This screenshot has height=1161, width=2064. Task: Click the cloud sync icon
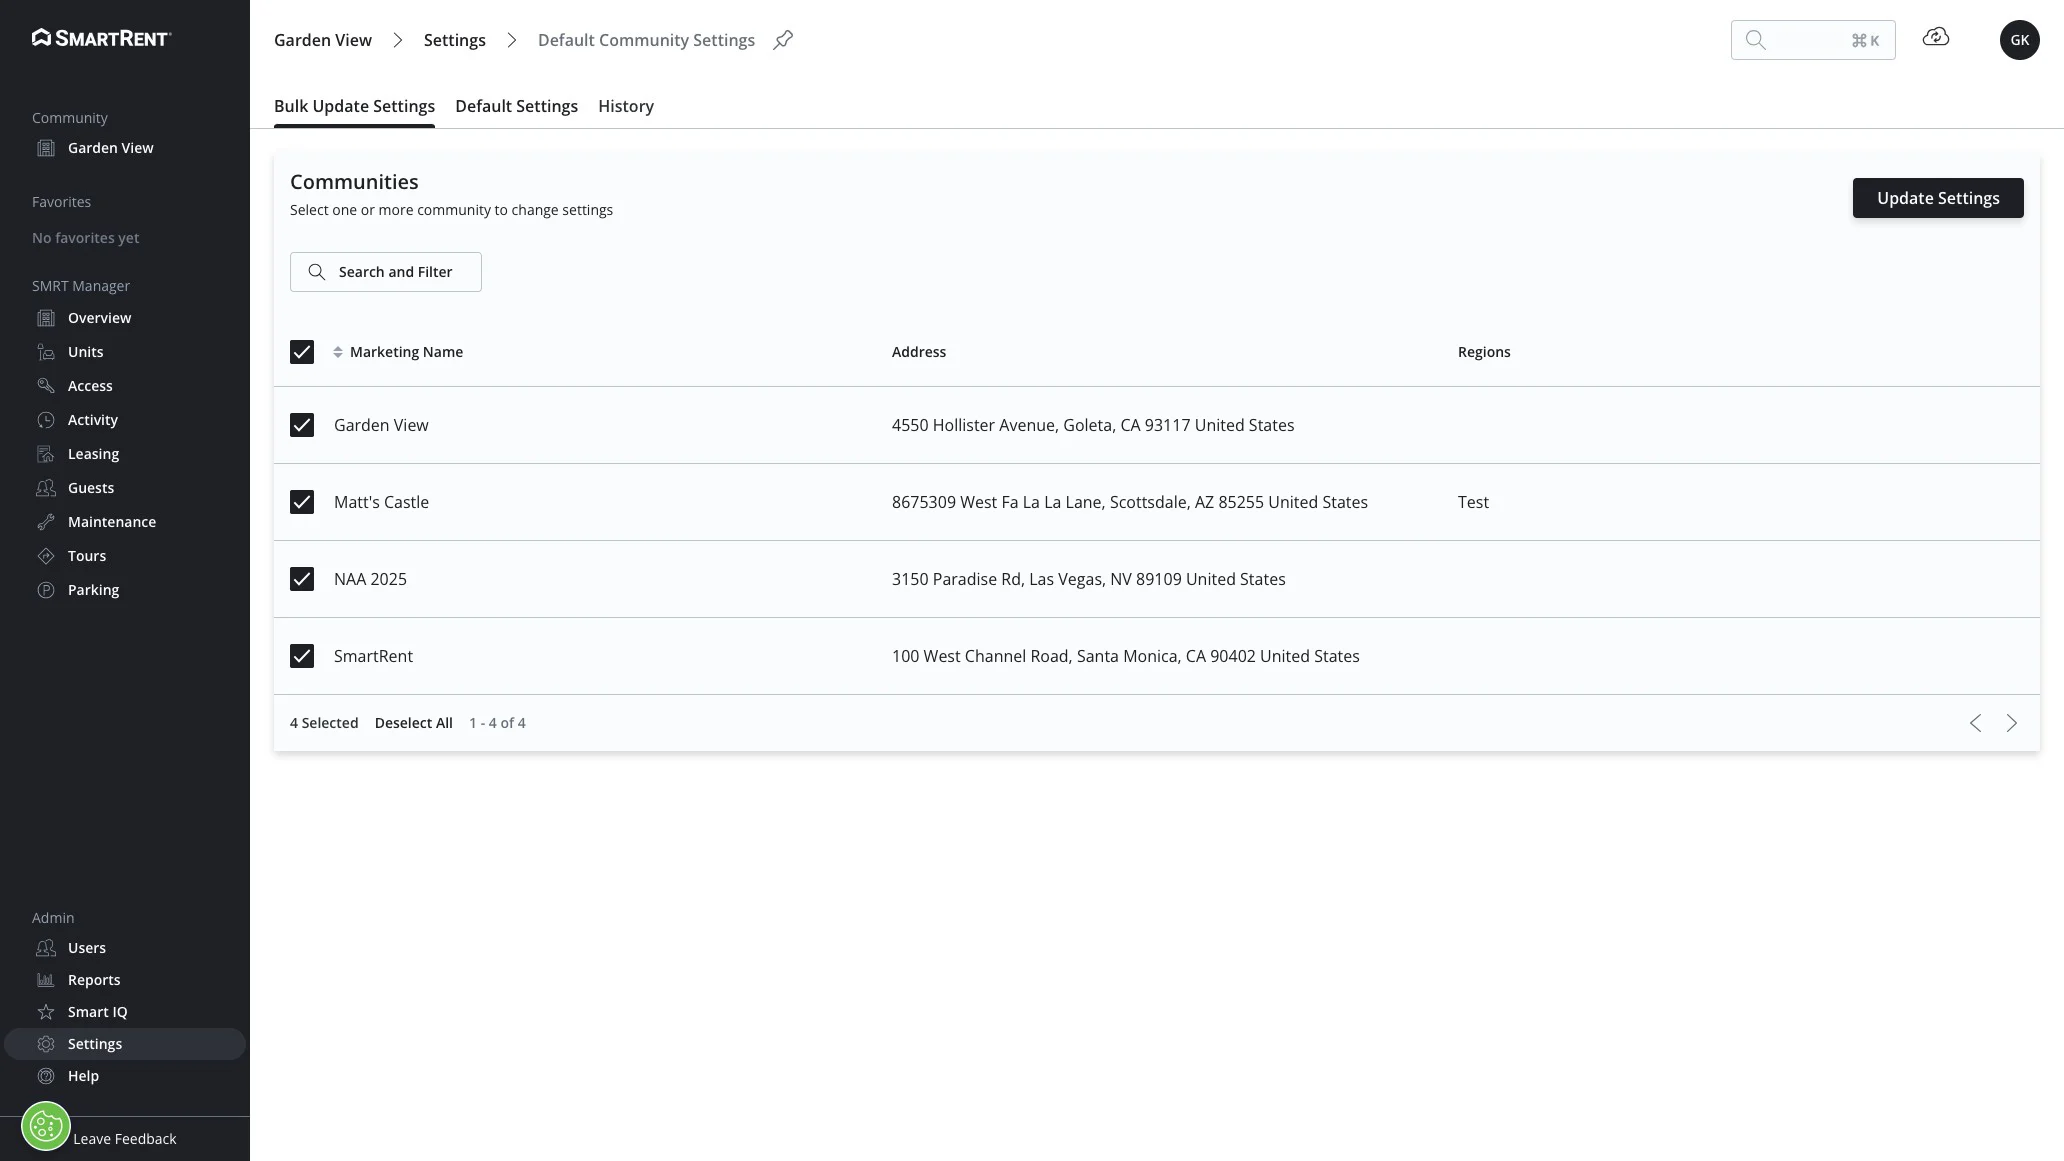coord(1936,37)
